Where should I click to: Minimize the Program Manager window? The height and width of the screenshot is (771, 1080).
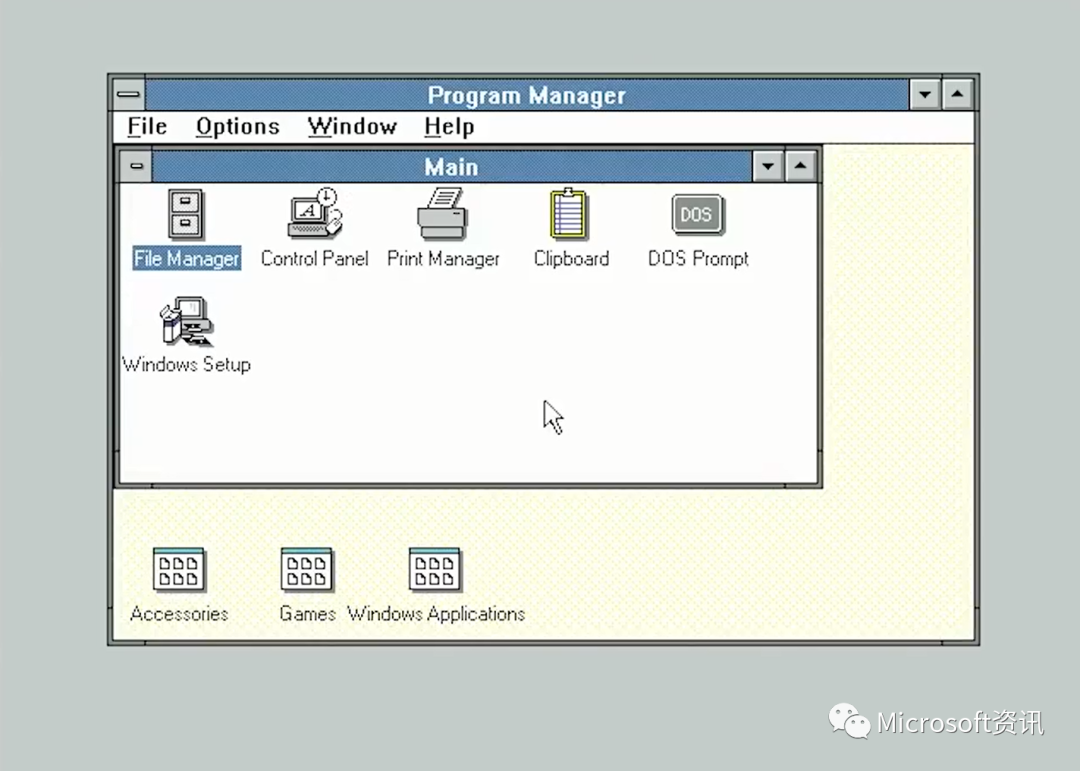pyautogui.click(x=925, y=94)
